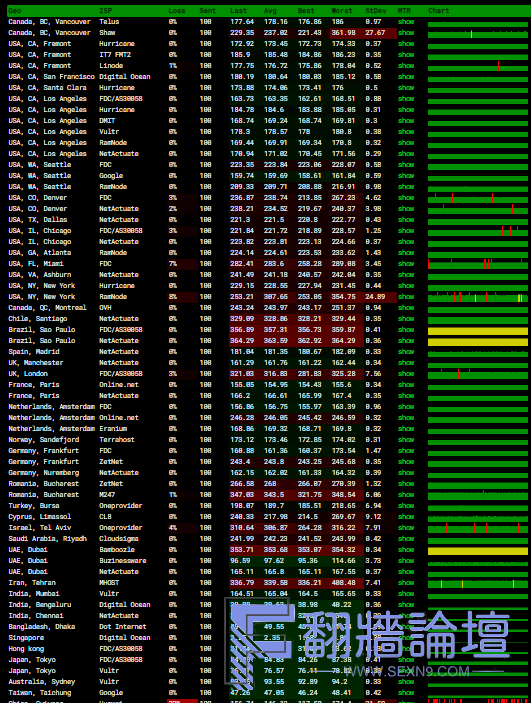Click the Avg column header
This screenshot has width=531, height=703.
270,10
